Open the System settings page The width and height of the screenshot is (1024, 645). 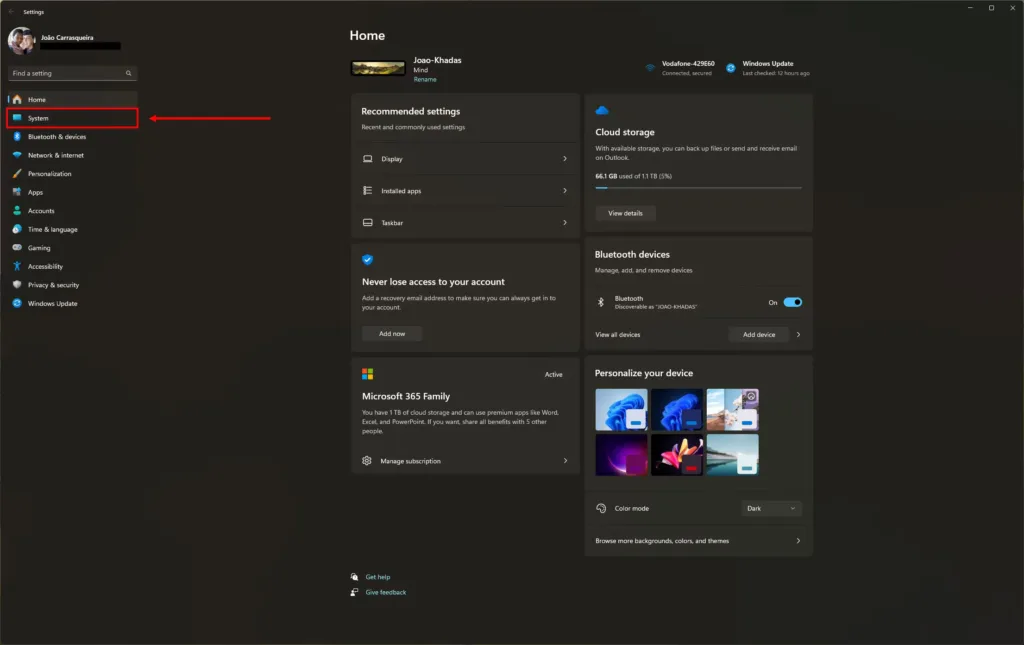point(72,118)
